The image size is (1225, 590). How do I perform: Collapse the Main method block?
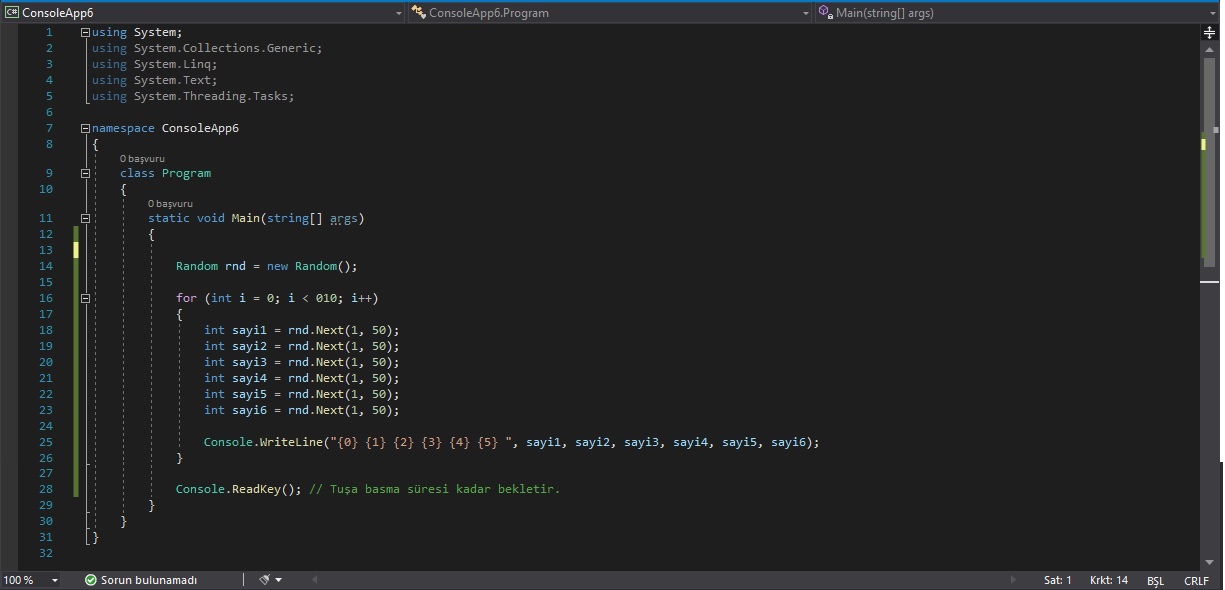point(85,218)
